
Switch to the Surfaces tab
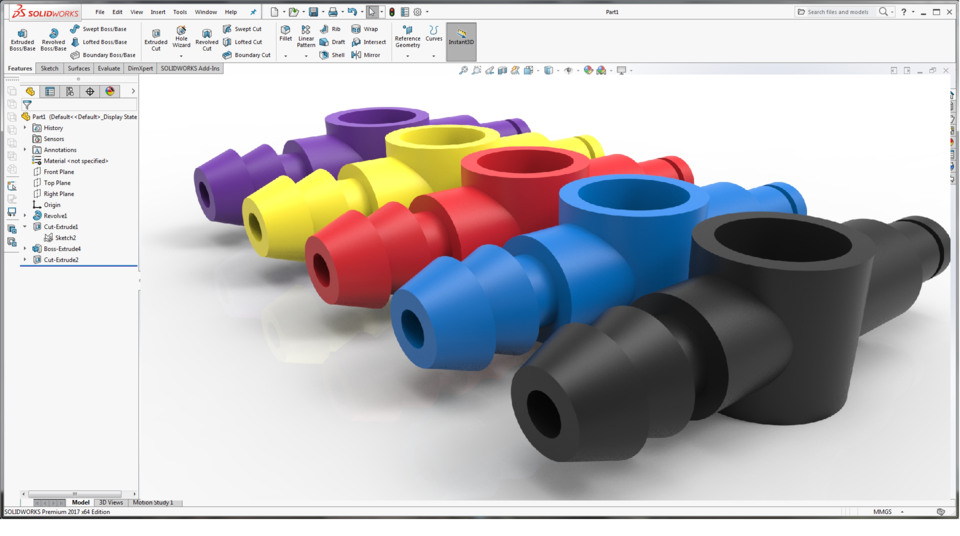78,68
